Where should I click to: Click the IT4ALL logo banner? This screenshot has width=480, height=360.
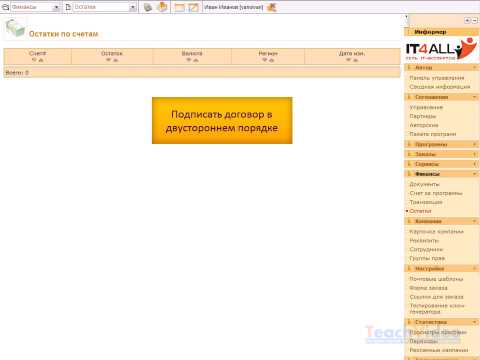coord(442,49)
